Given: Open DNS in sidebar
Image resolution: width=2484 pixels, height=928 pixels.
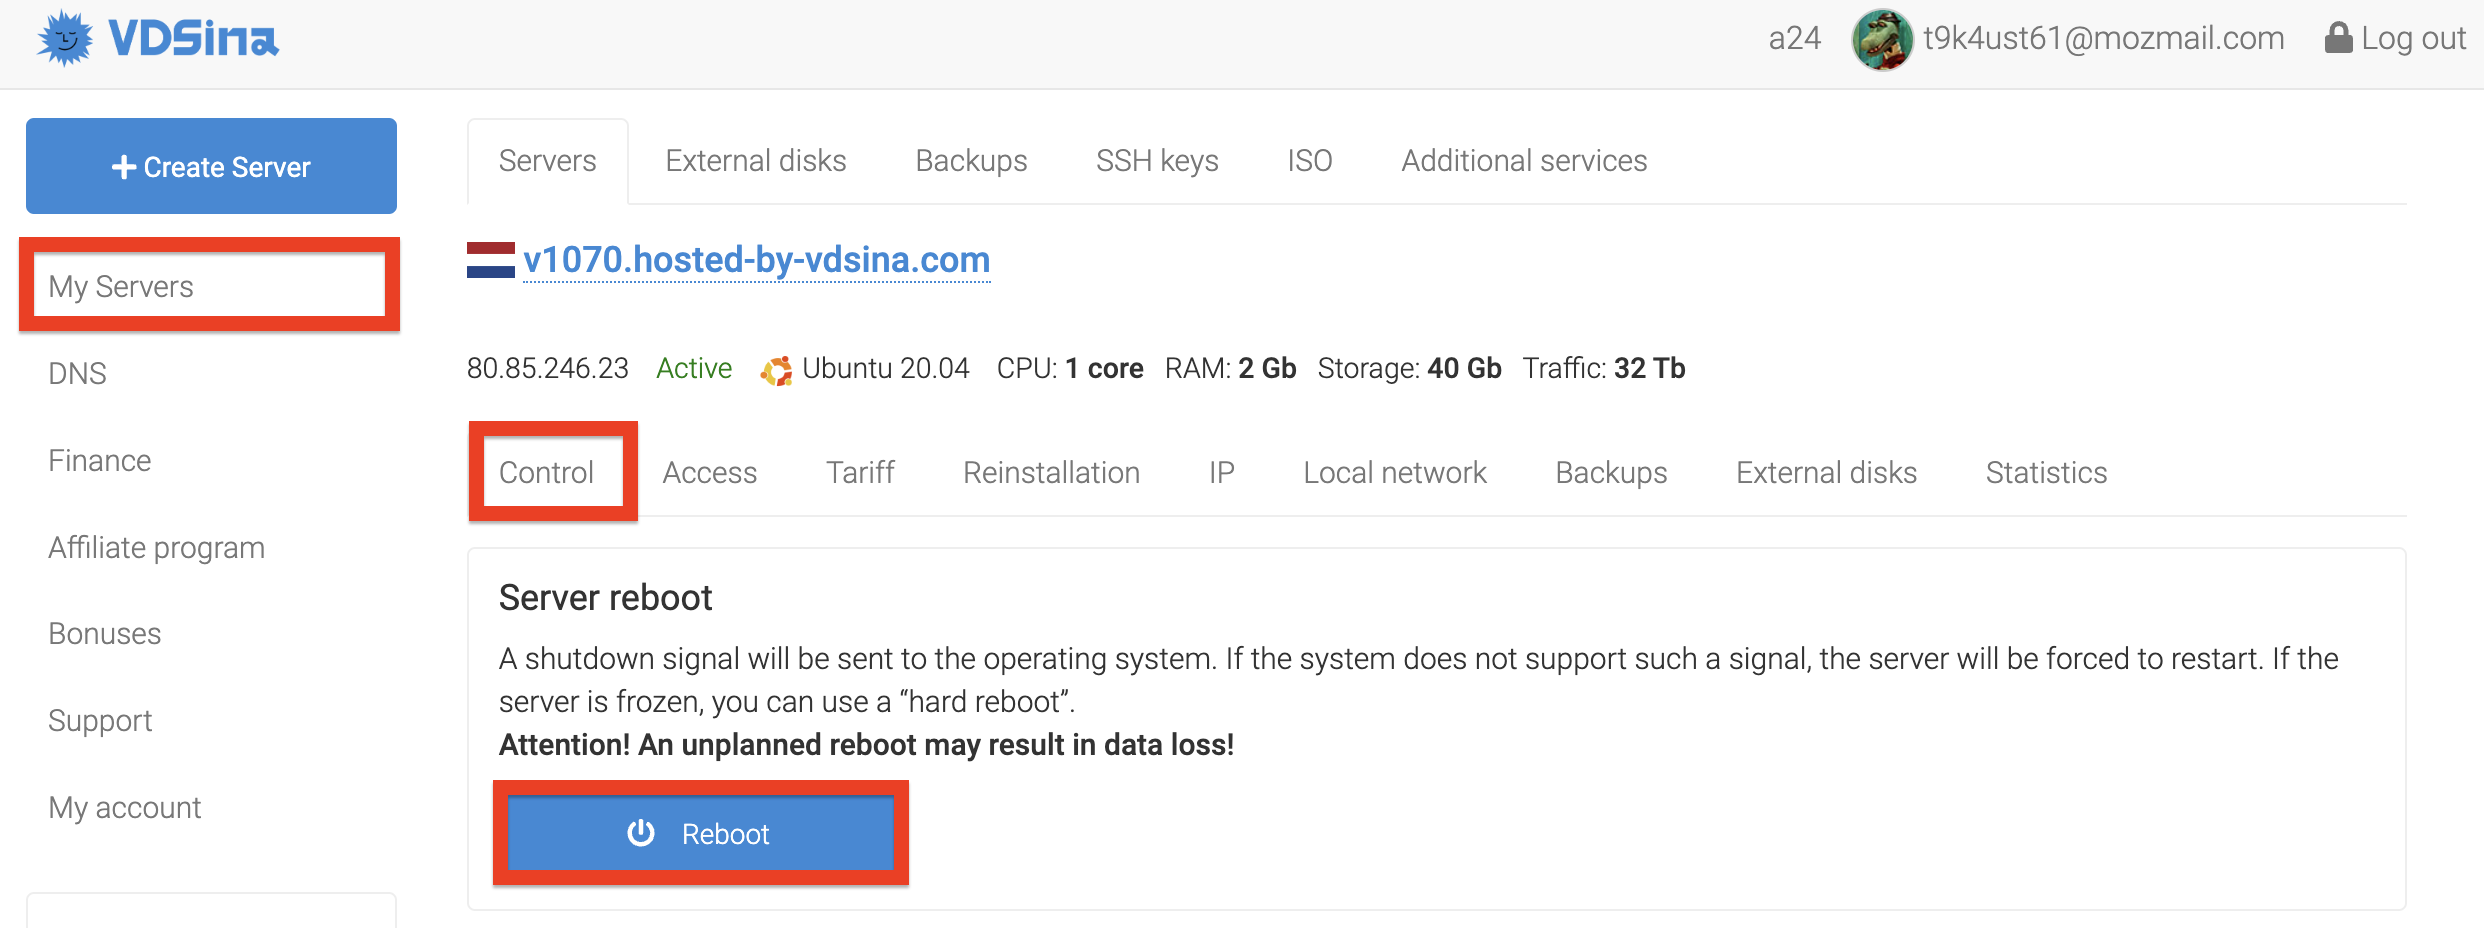Looking at the screenshot, I should click(x=77, y=373).
